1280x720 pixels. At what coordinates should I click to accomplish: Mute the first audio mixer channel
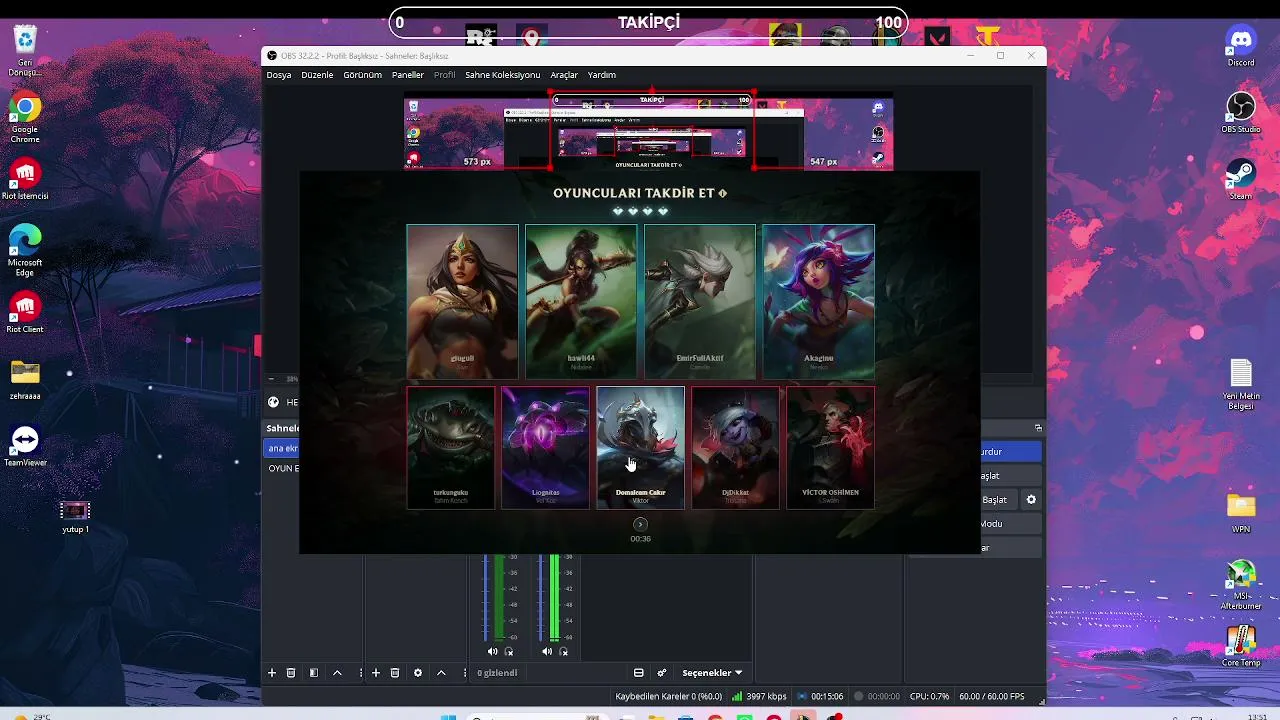pyautogui.click(x=492, y=652)
